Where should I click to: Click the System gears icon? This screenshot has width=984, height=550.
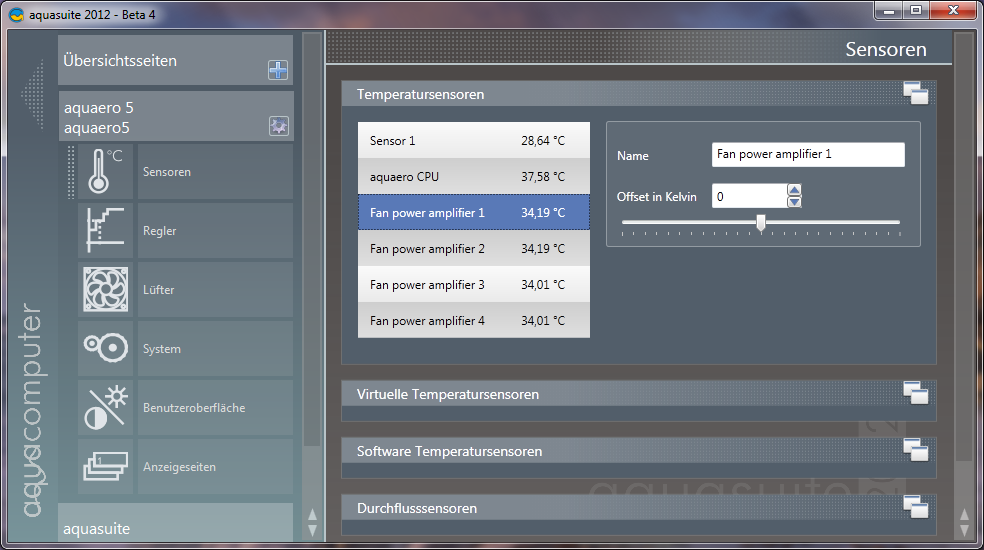pyautogui.click(x=105, y=348)
